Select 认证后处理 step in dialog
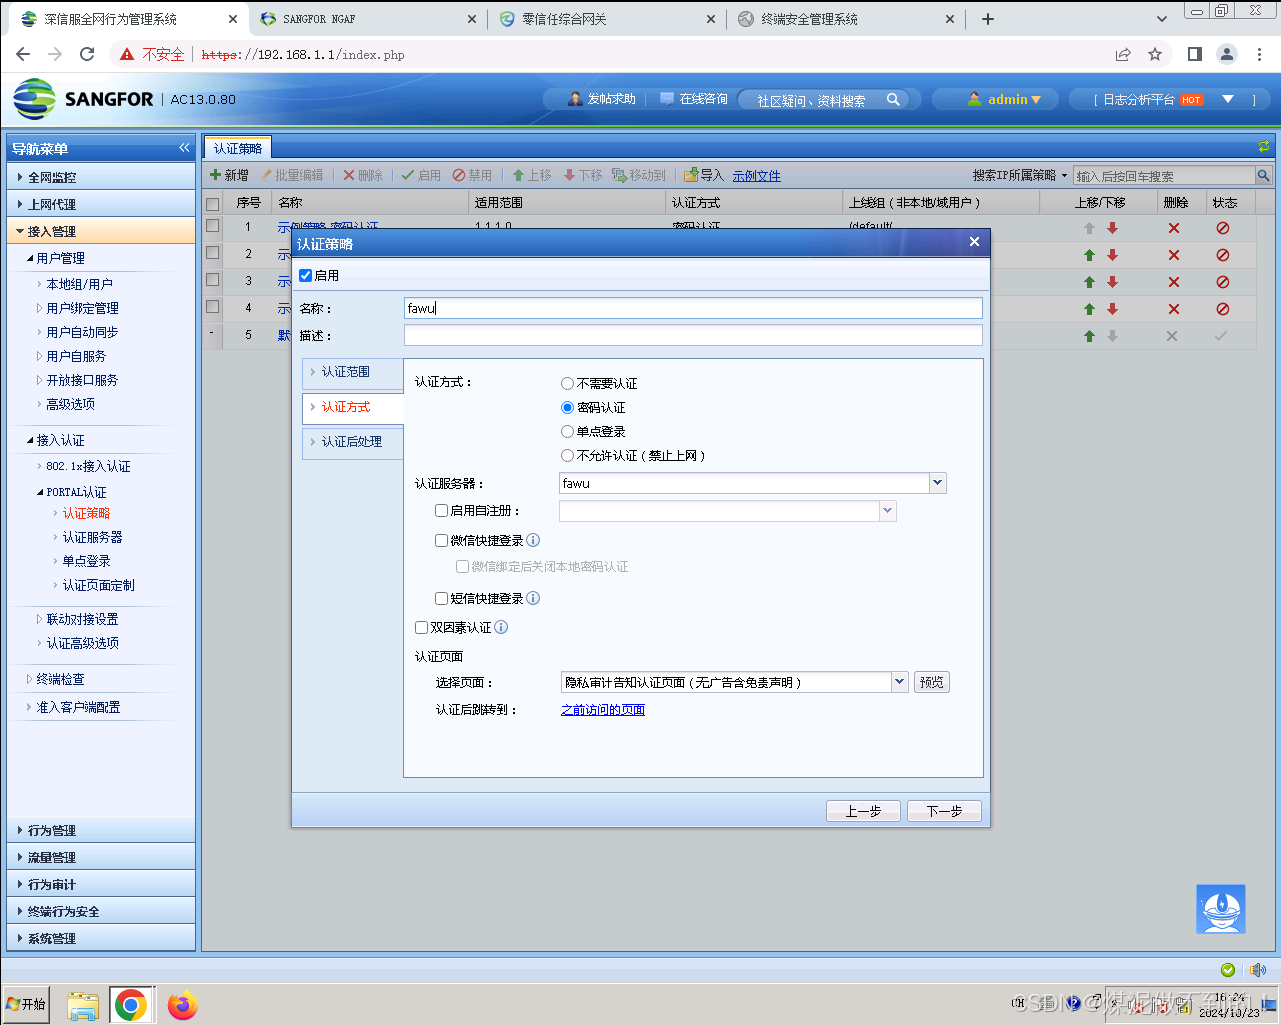The width and height of the screenshot is (1281, 1025). point(353,442)
